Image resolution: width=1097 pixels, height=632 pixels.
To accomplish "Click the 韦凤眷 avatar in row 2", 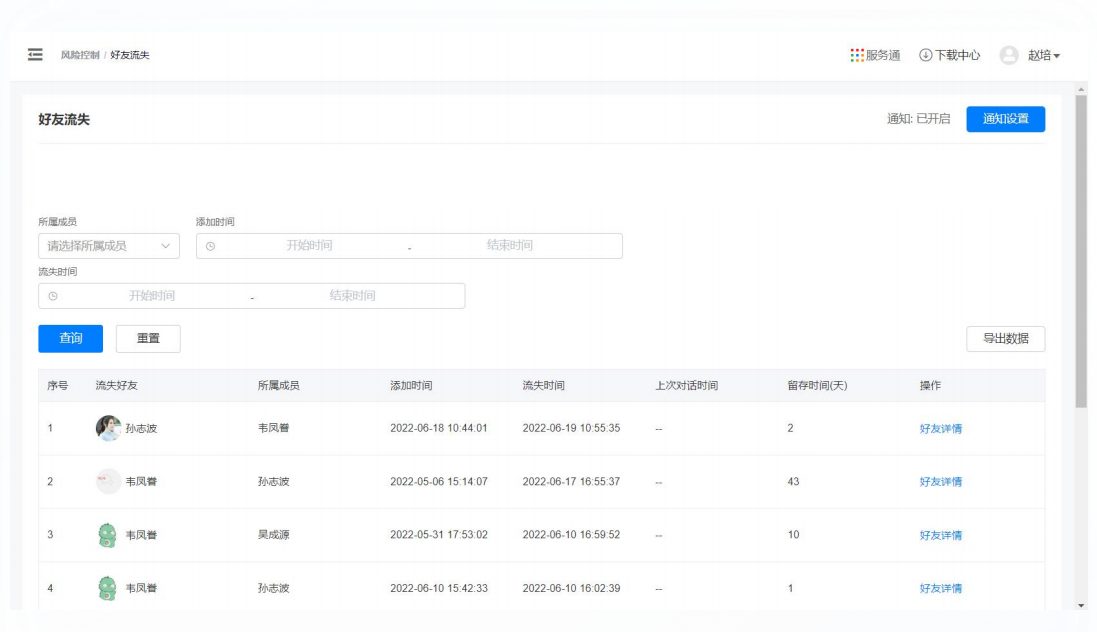I will [108, 481].
